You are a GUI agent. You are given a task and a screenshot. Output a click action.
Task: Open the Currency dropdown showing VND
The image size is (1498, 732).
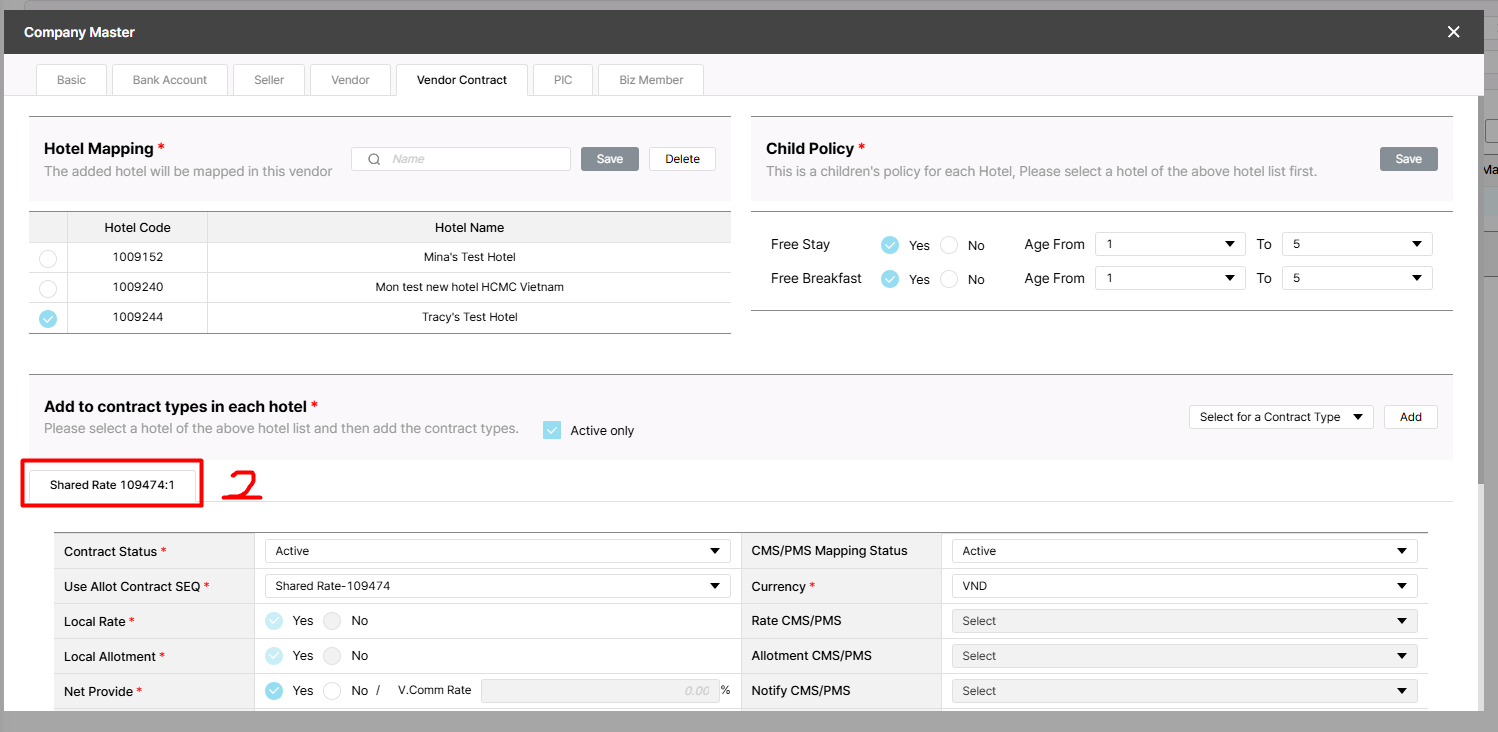[1185, 586]
